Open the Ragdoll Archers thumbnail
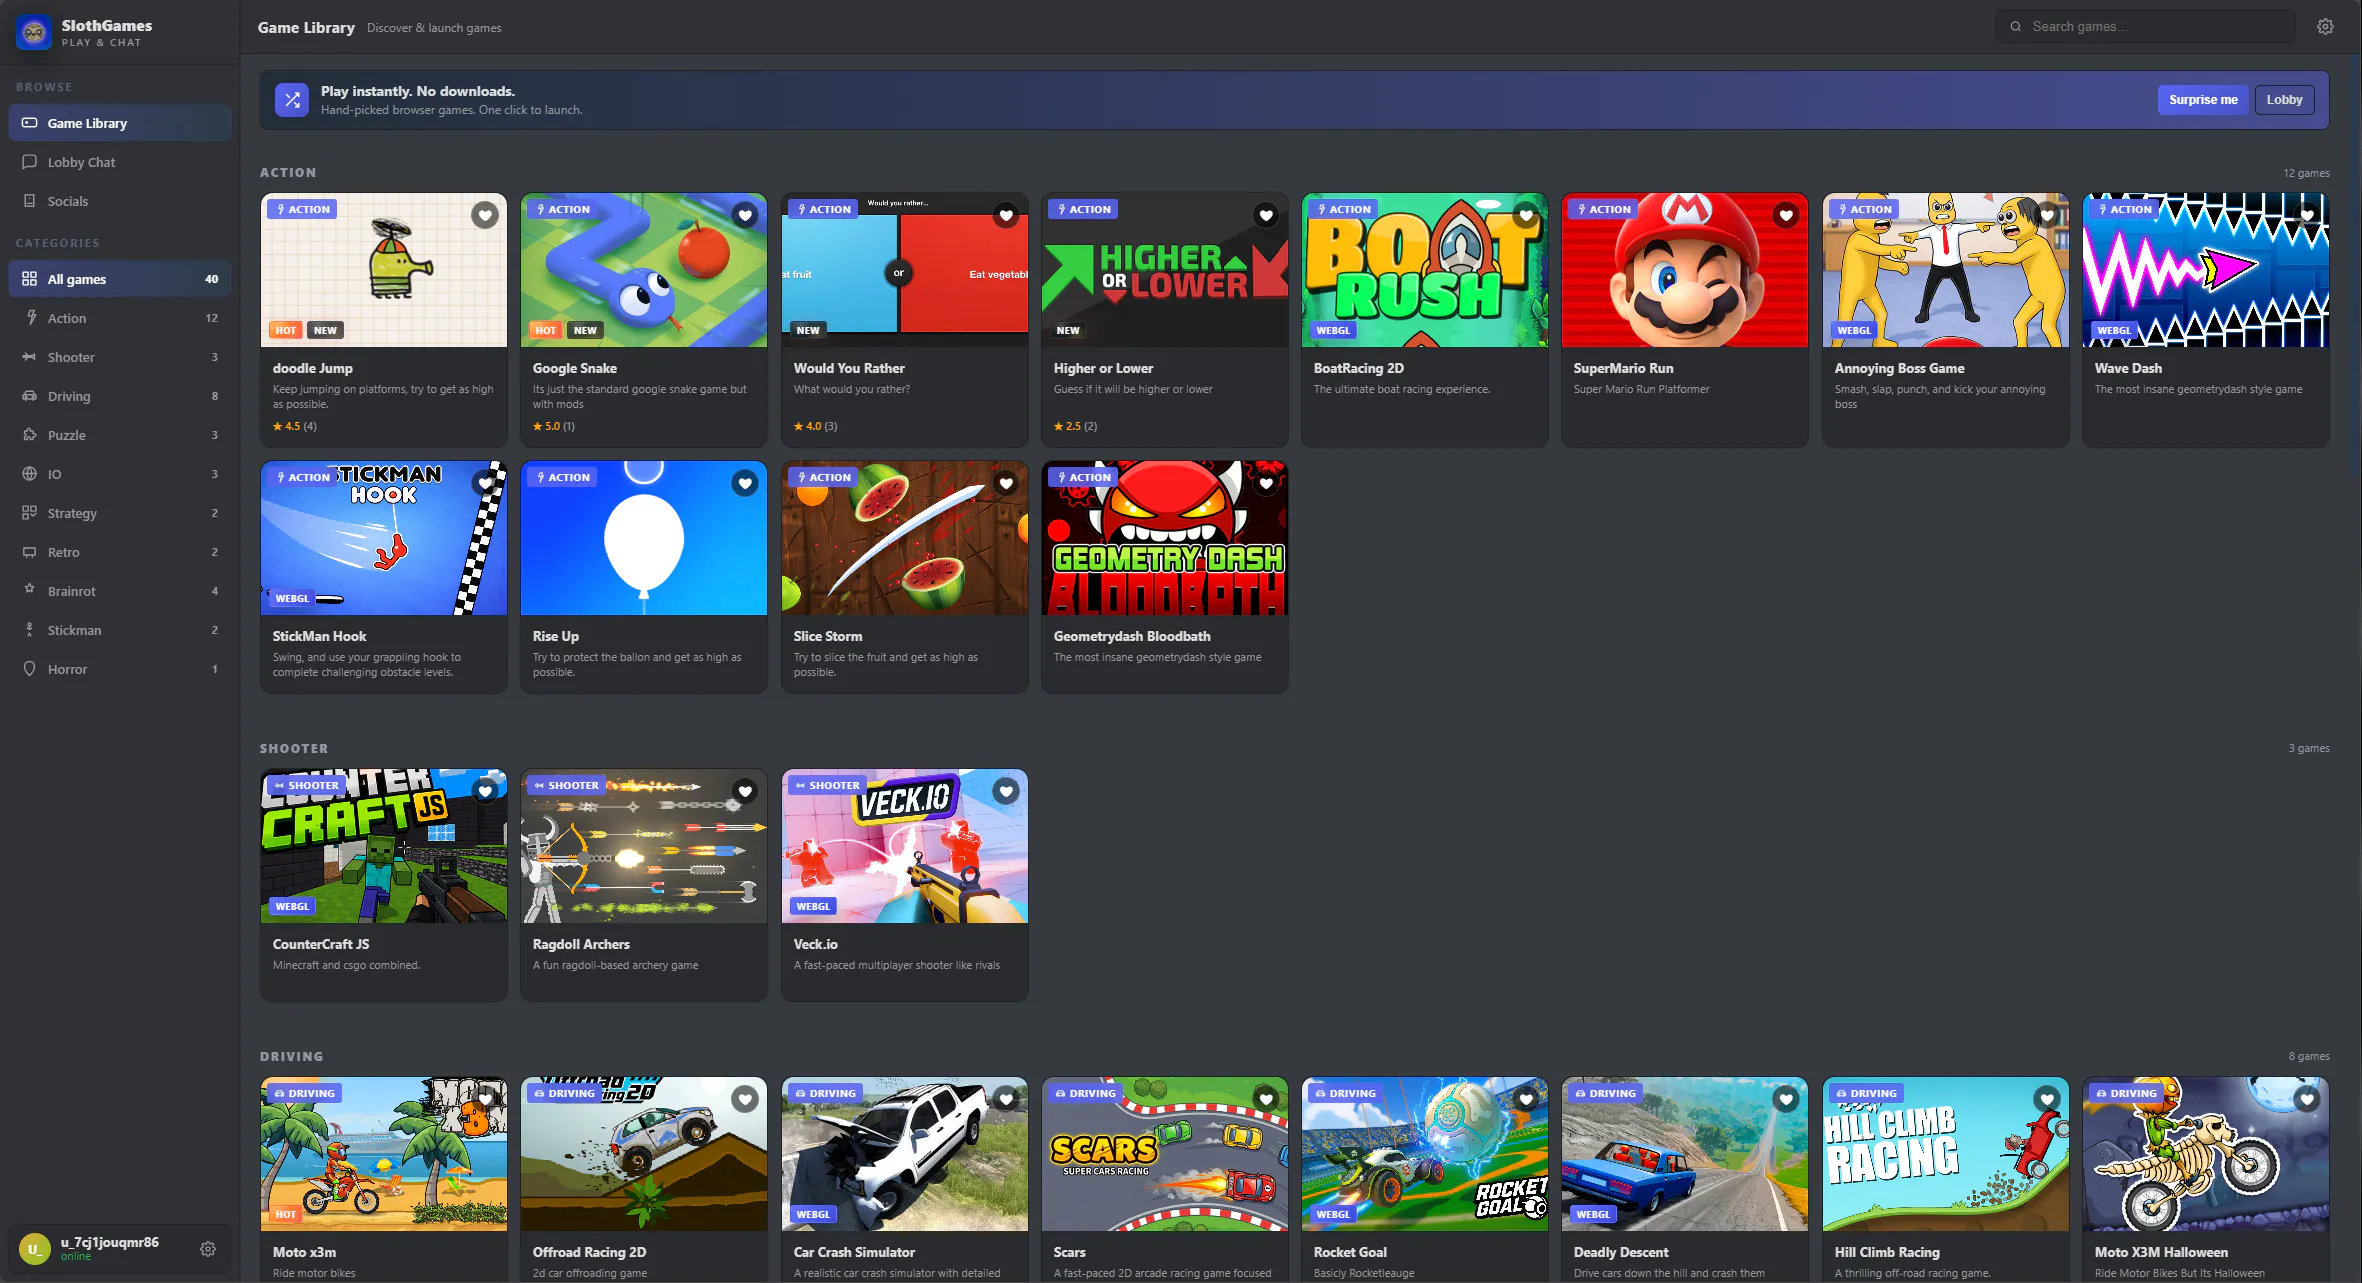Viewport: 2362px width, 1283px height. [x=644, y=846]
